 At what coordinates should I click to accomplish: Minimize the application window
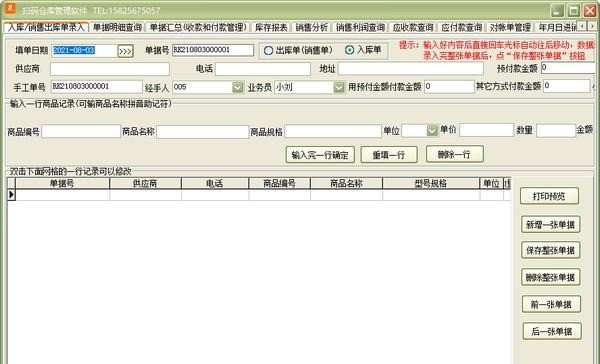click(x=557, y=10)
